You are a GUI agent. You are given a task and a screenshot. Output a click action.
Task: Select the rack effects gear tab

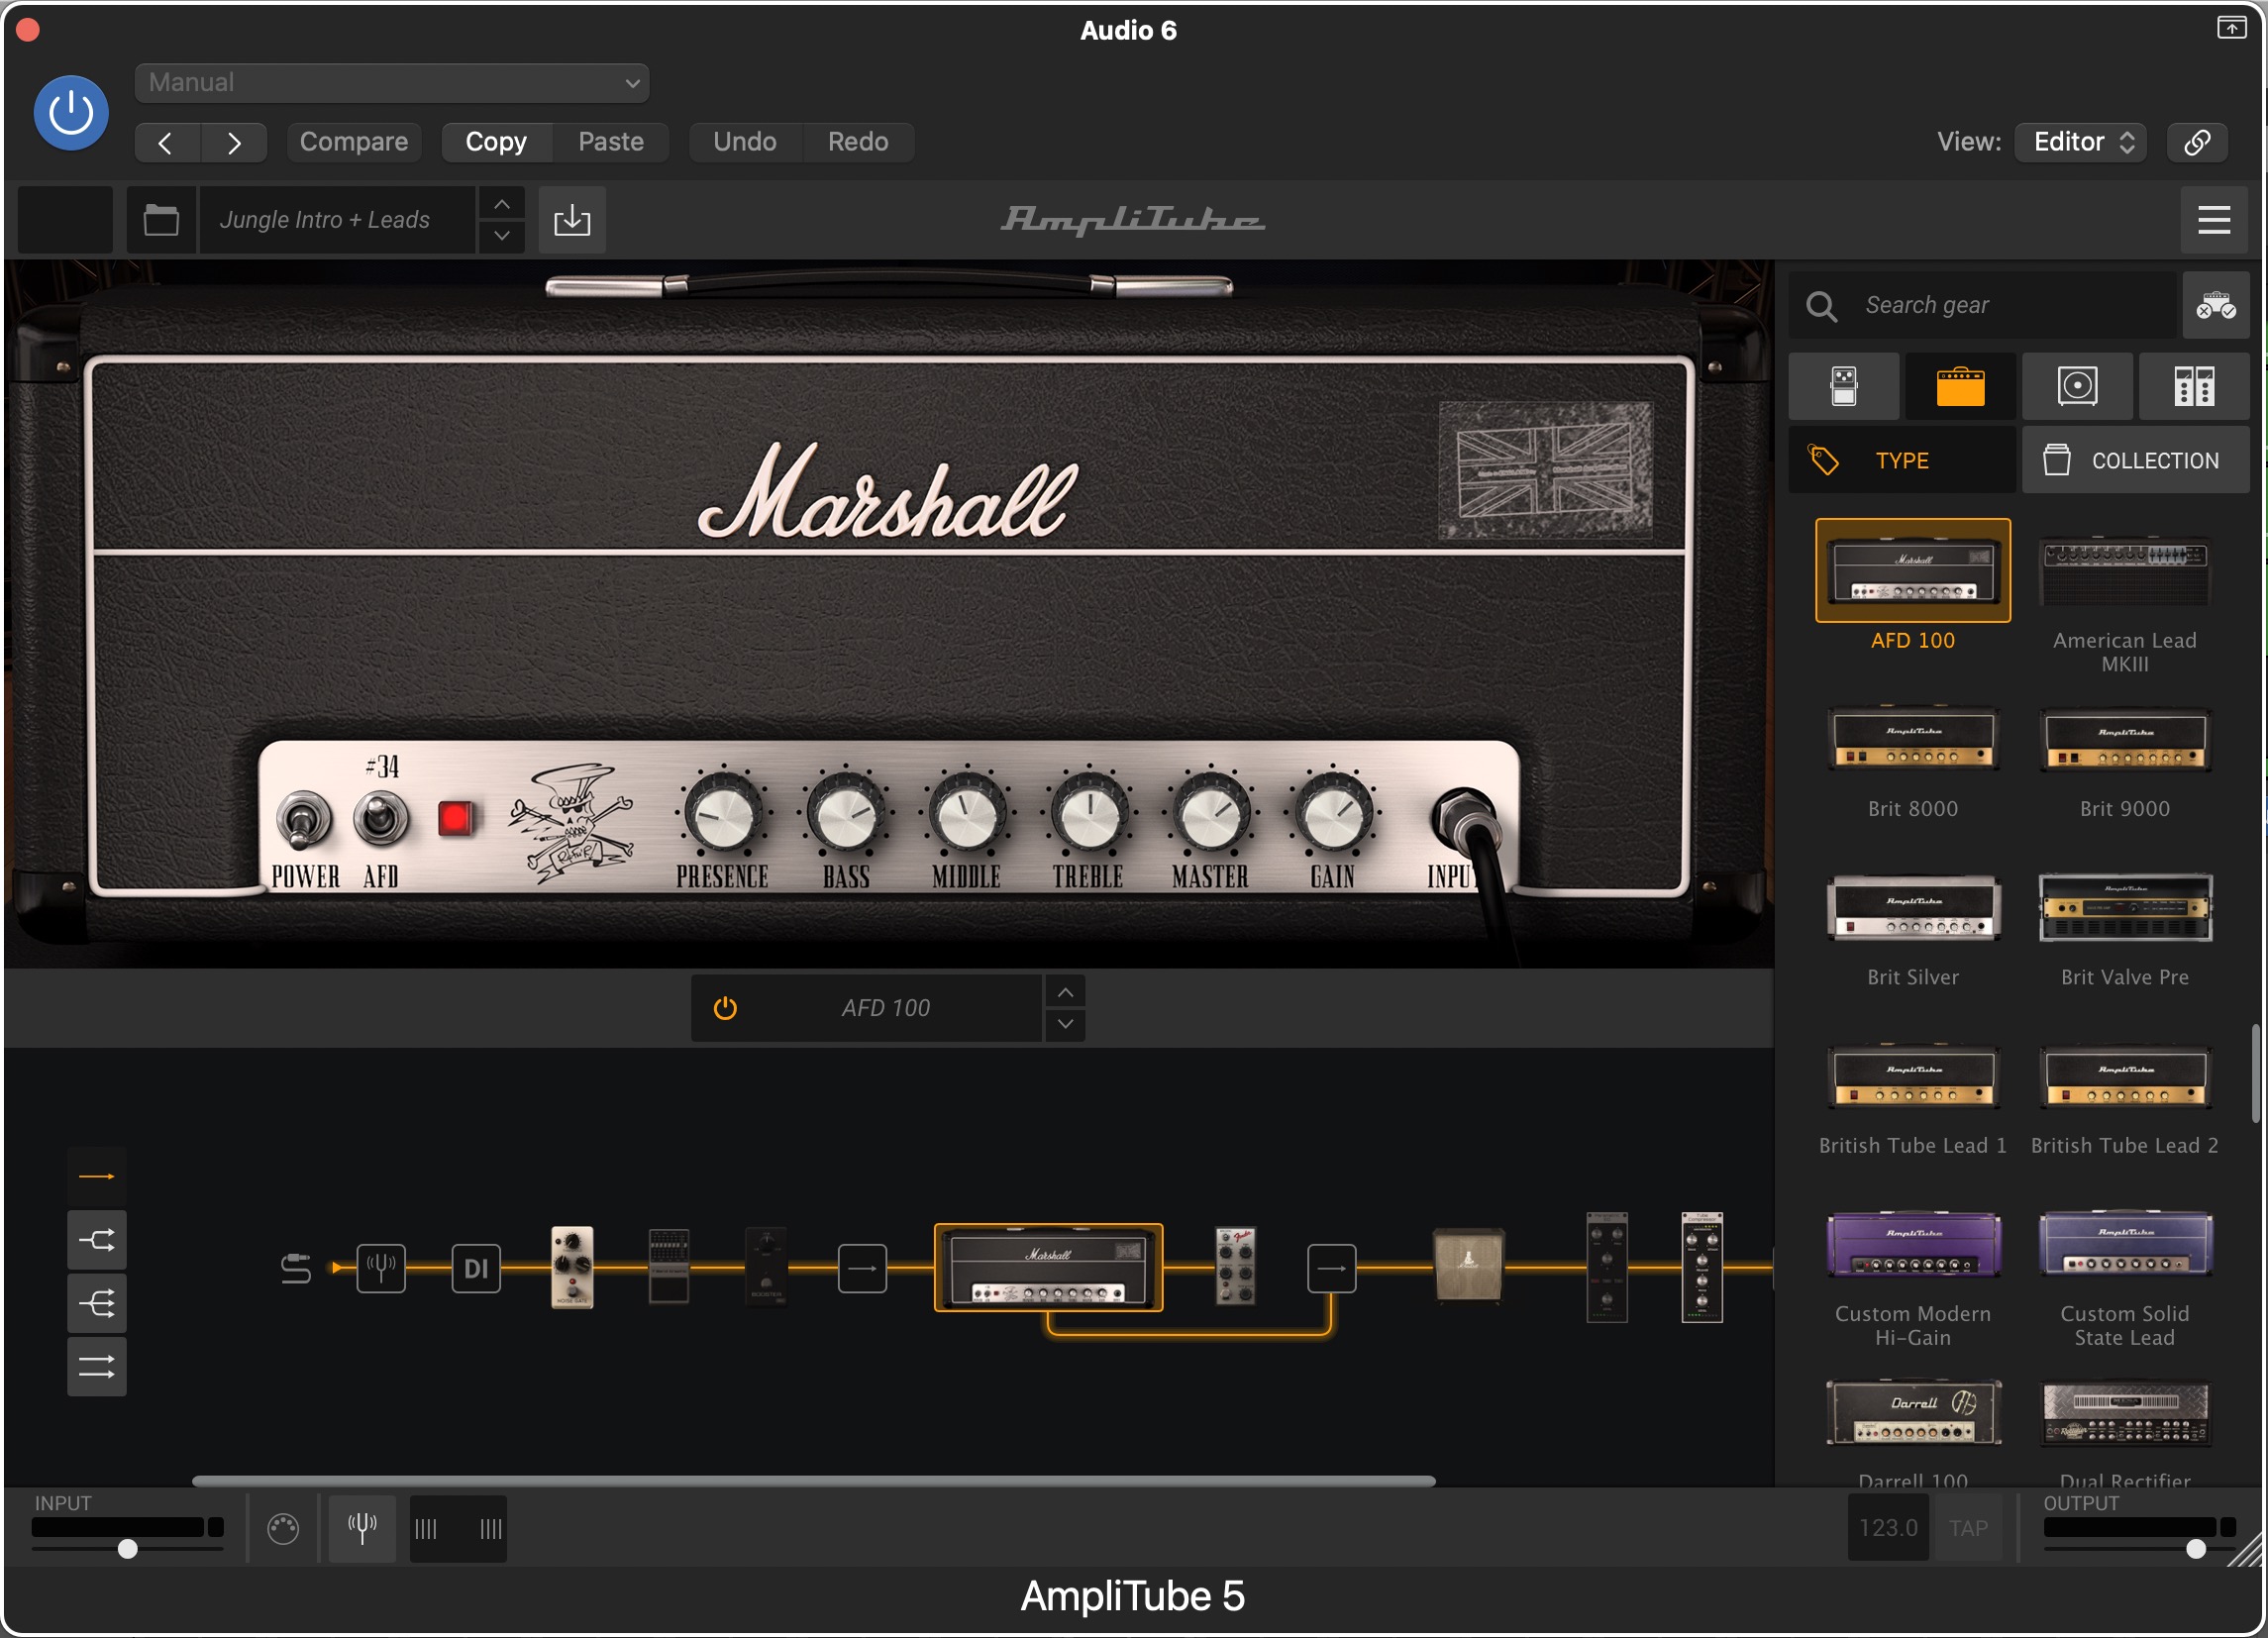[x=2194, y=387]
